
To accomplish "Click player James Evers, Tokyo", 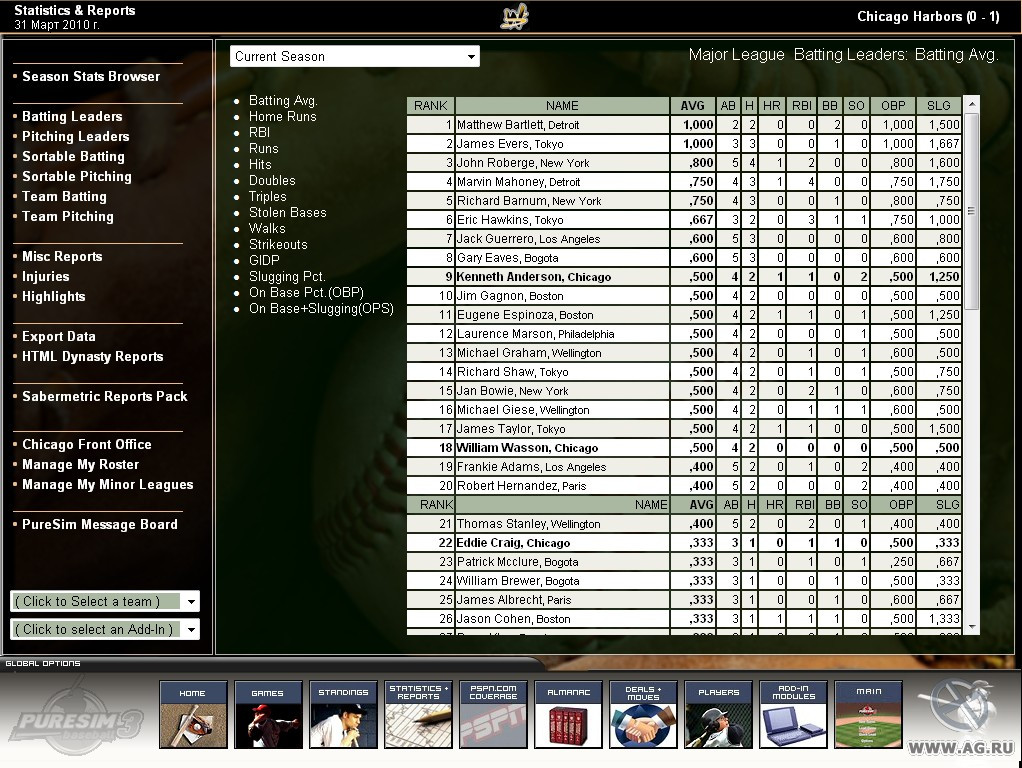I will coord(510,143).
